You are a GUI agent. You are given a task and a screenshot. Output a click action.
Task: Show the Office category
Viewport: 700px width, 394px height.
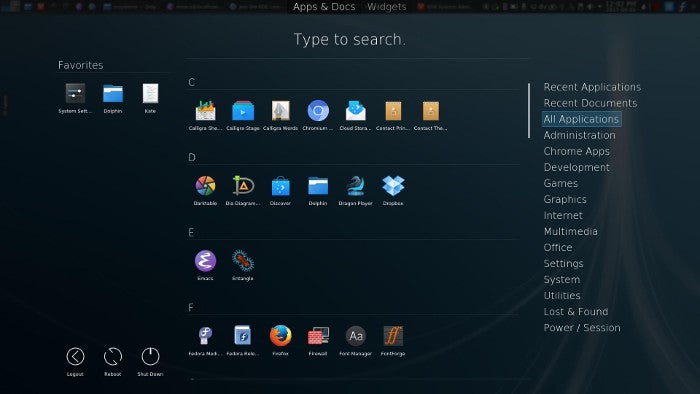coord(558,248)
